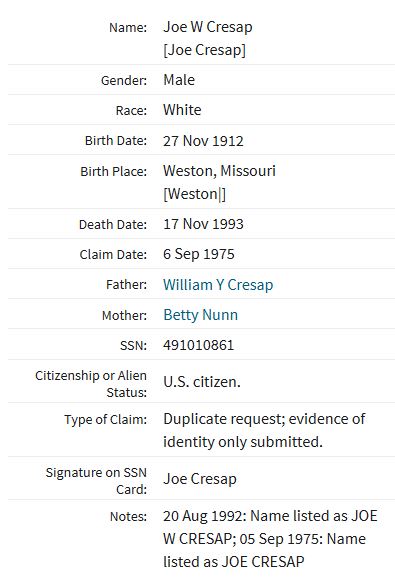Click the Duplicate request claim type text
Screen dimensions: 395x578
(264, 430)
